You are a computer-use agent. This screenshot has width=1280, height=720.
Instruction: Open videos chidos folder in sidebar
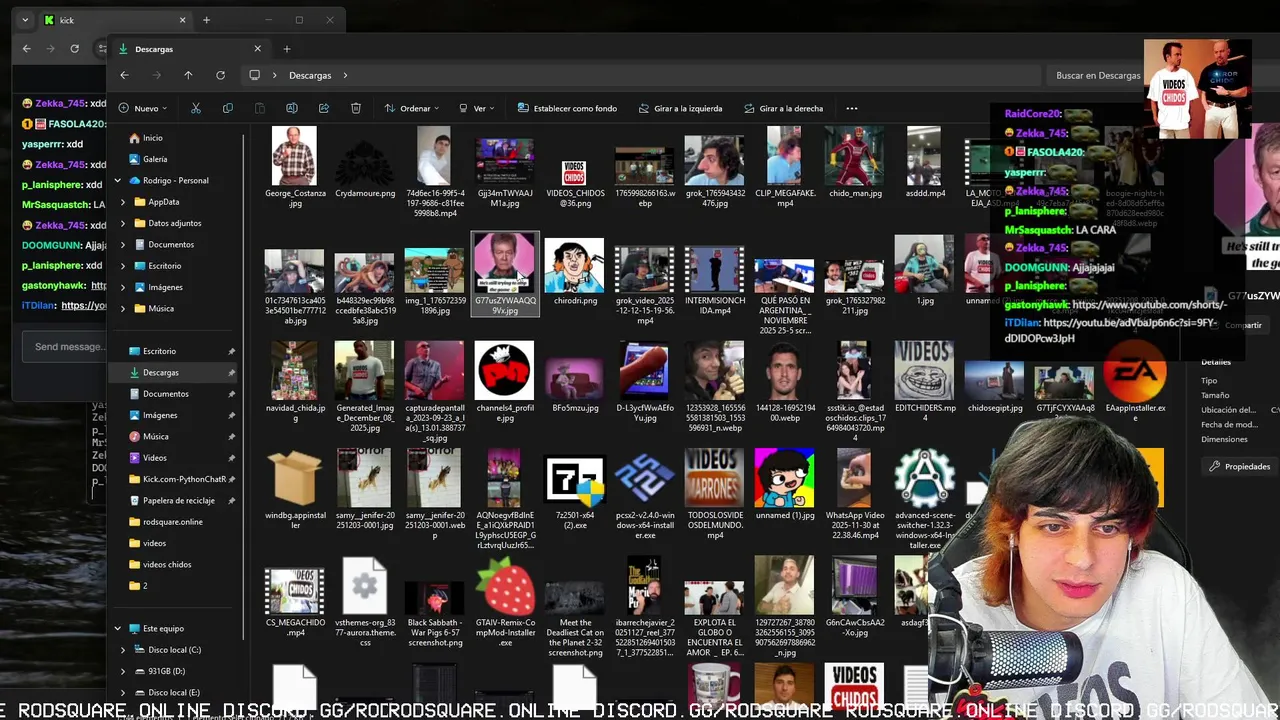(x=166, y=564)
